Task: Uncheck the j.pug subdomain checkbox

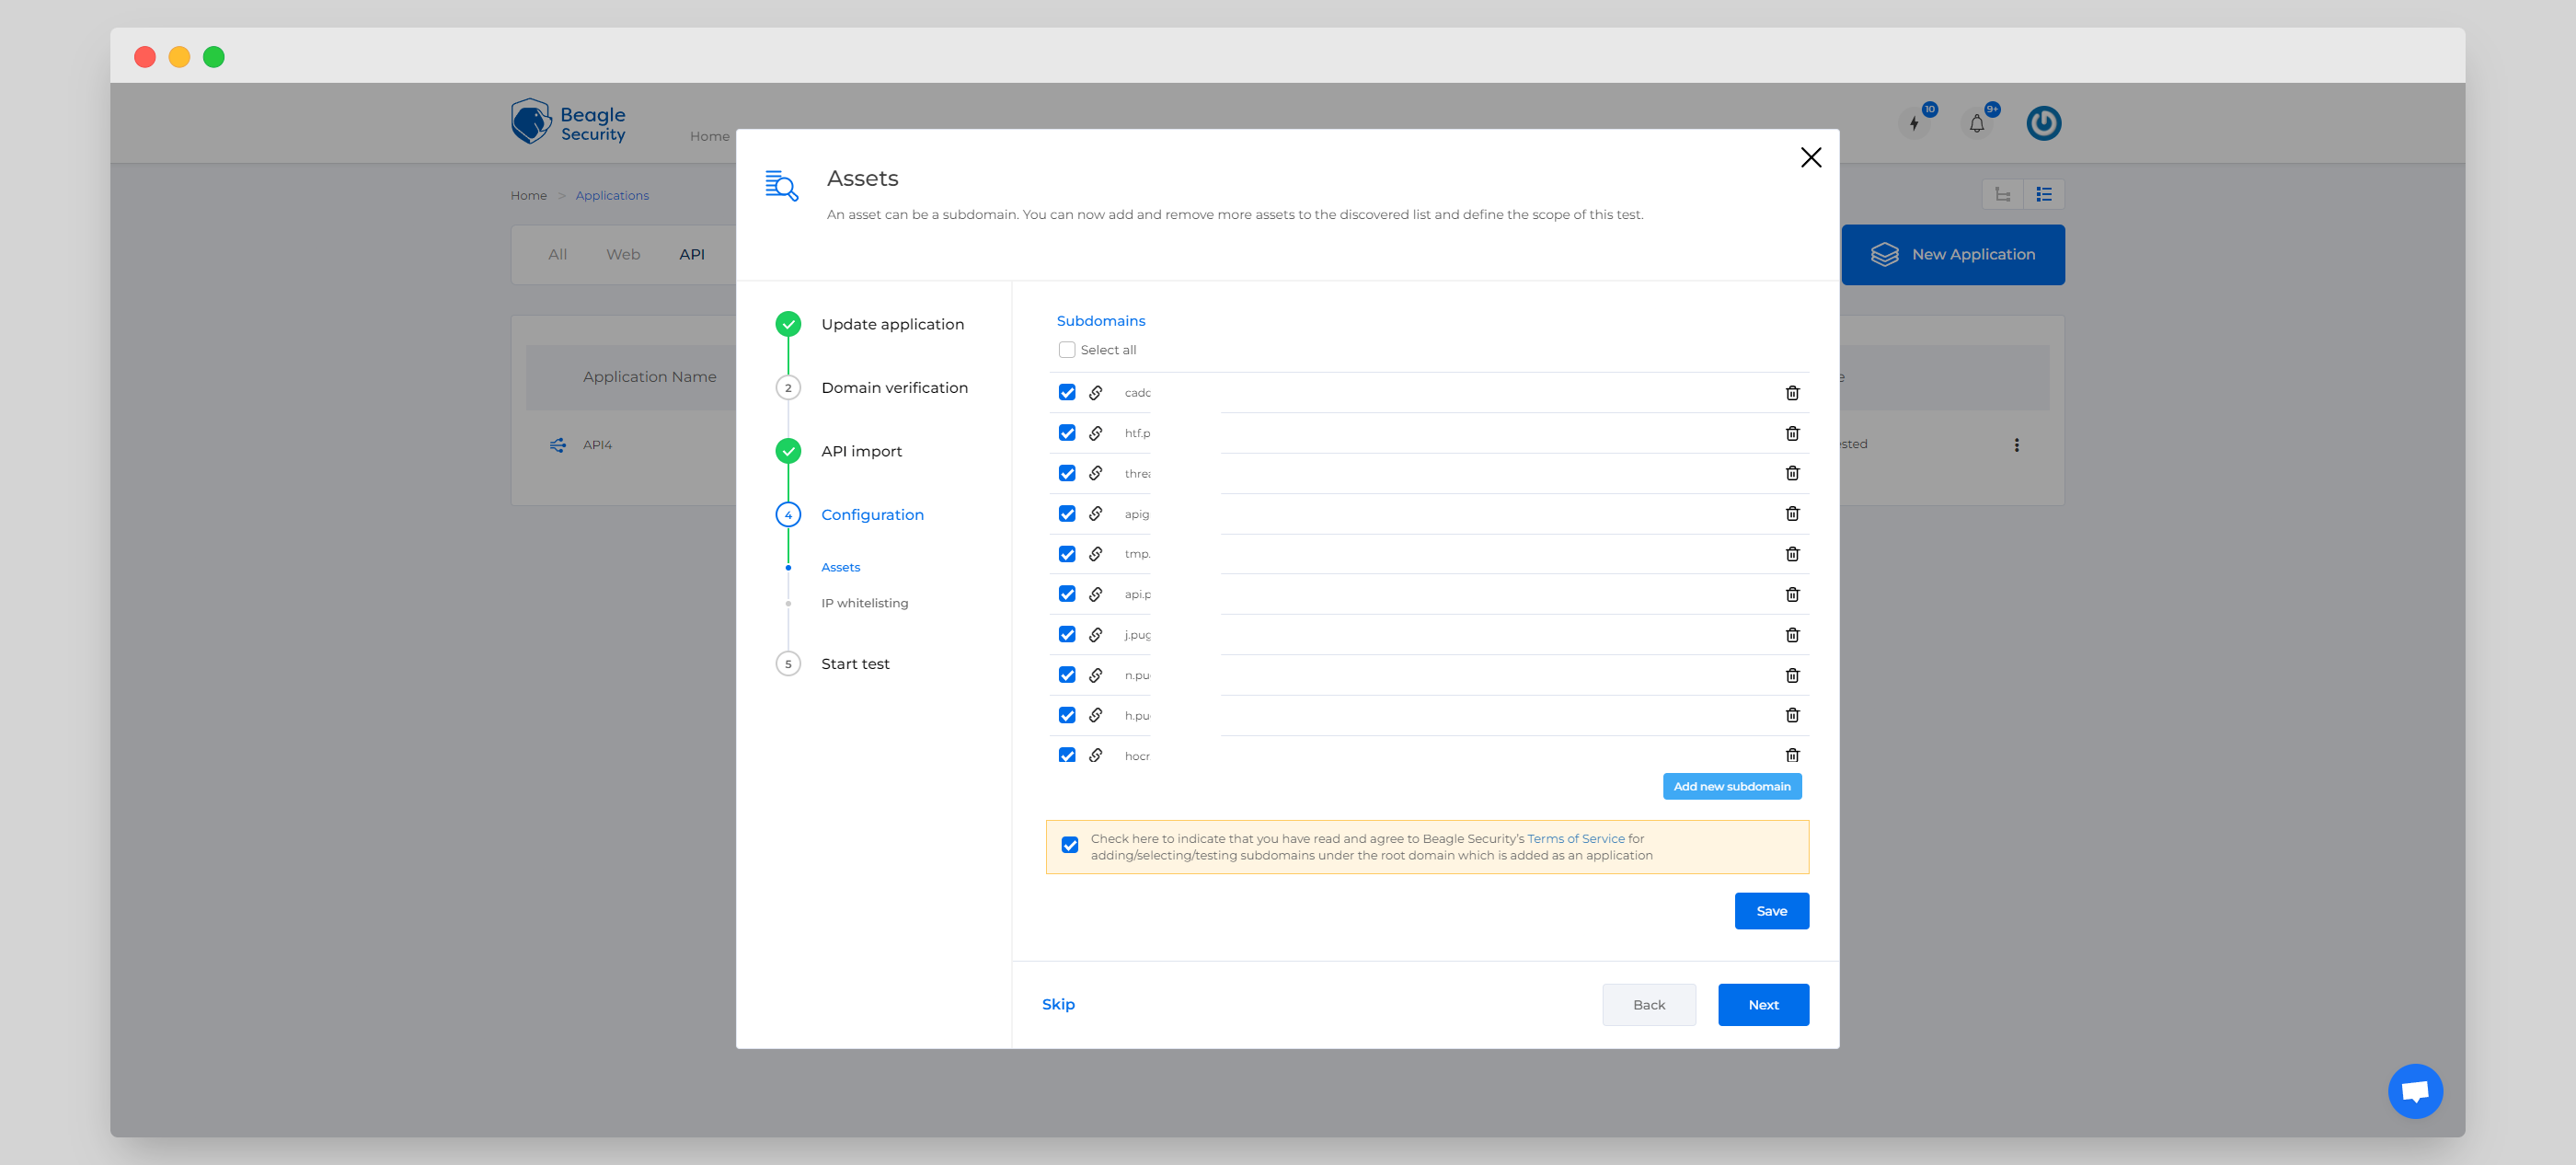Action: point(1067,635)
